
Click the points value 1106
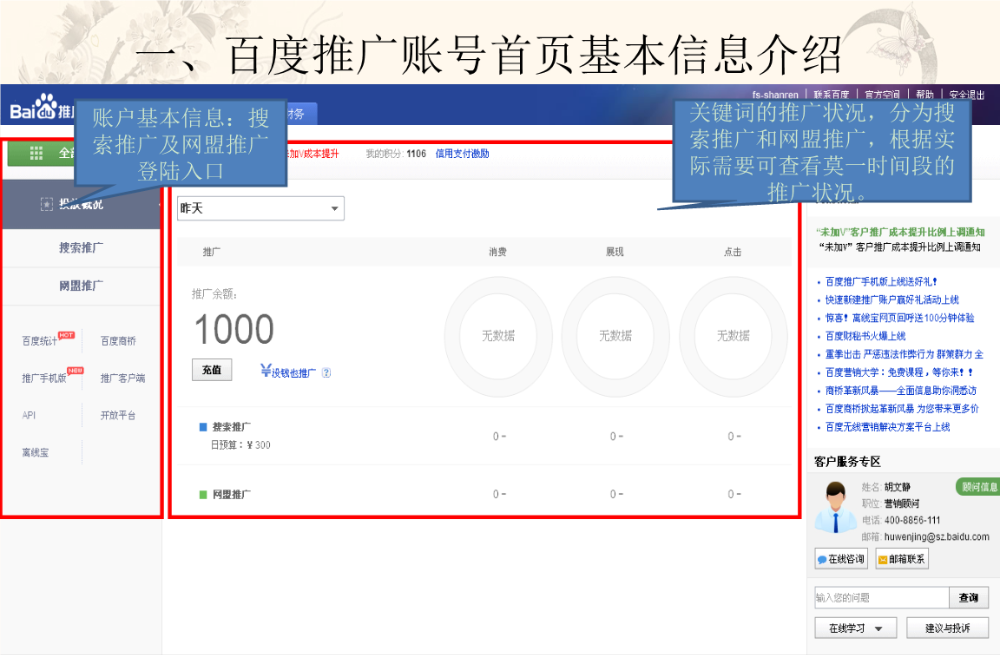416,153
